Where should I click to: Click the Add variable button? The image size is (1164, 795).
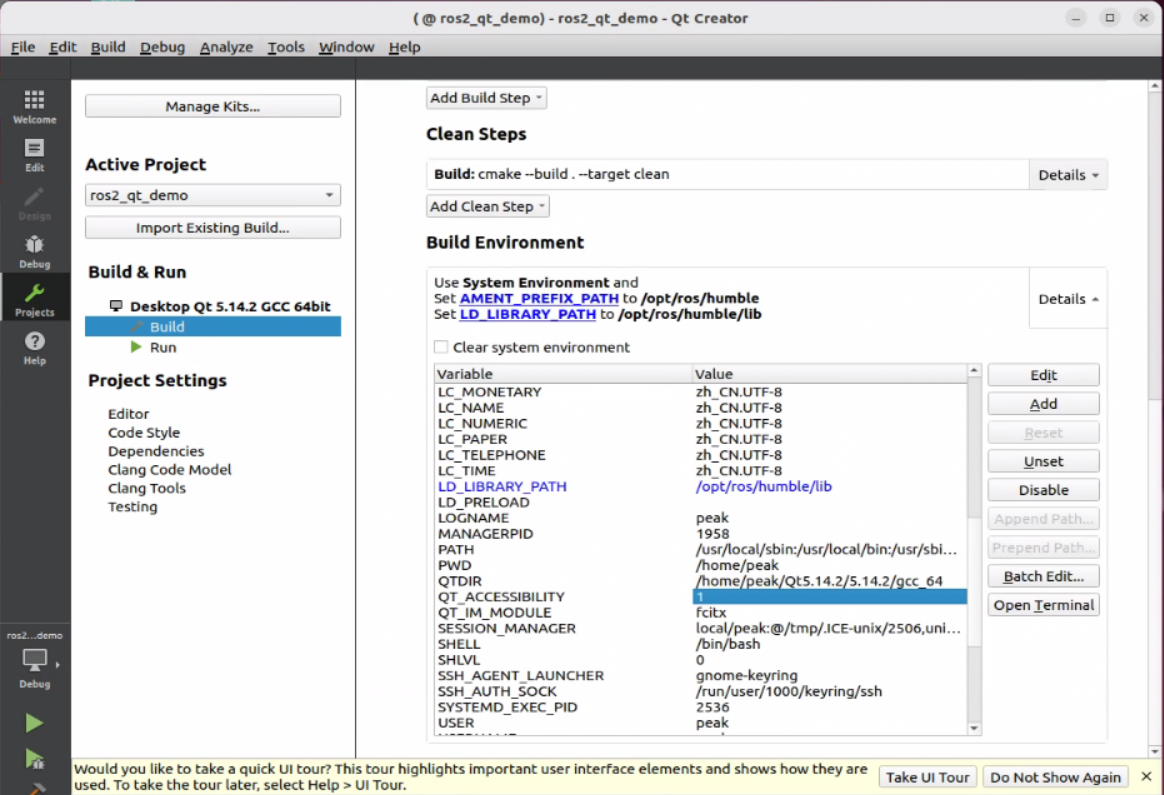(1043, 404)
